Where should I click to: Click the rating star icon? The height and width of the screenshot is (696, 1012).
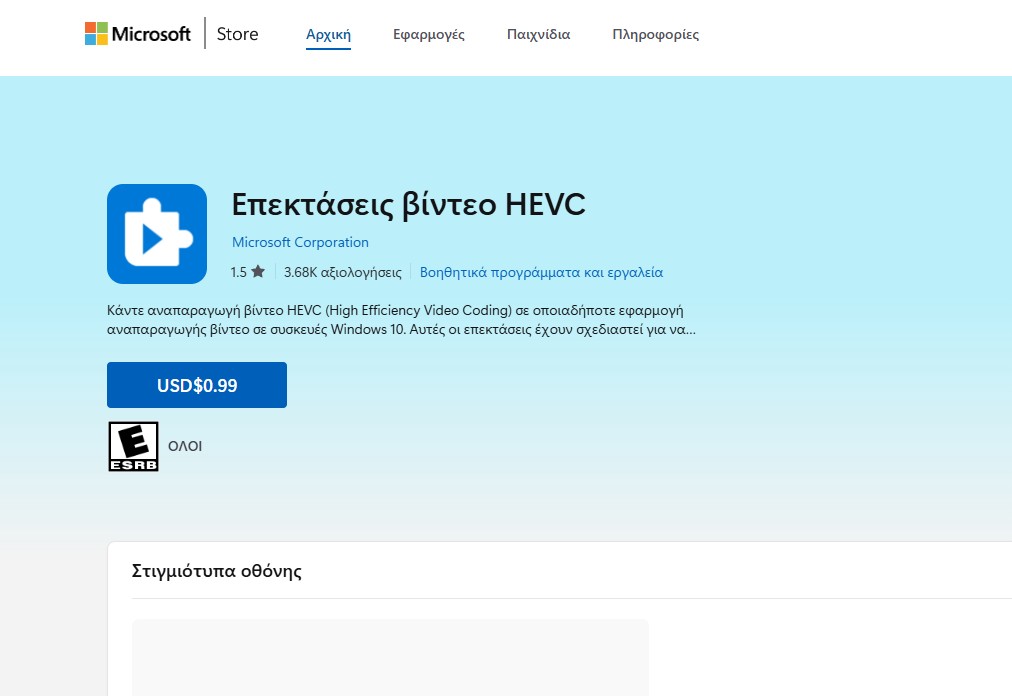pyautogui.click(x=258, y=272)
